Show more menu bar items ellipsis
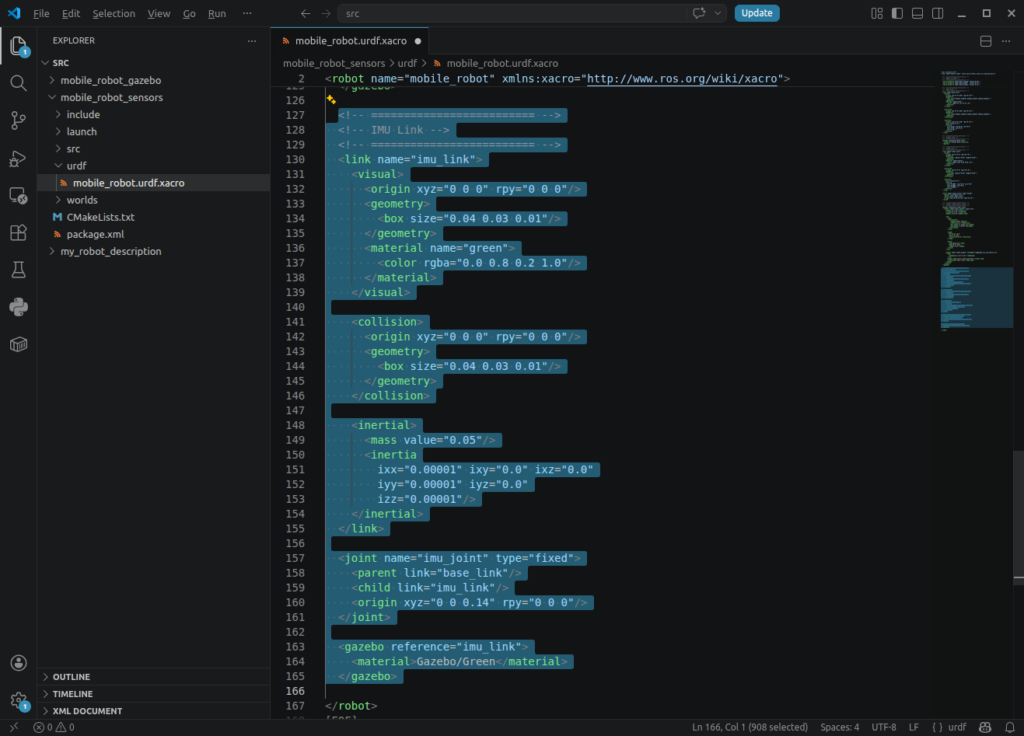The height and width of the screenshot is (736, 1024). point(247,13)
